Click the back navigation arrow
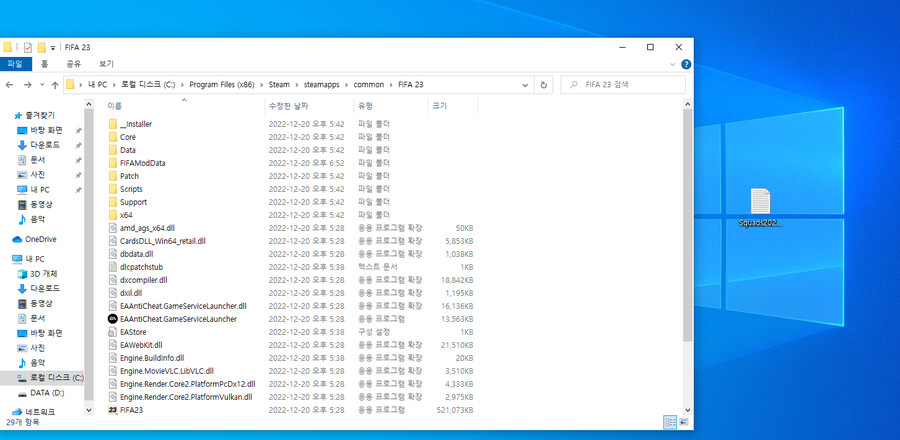The image size is (900, 440). tap(9, 85)
